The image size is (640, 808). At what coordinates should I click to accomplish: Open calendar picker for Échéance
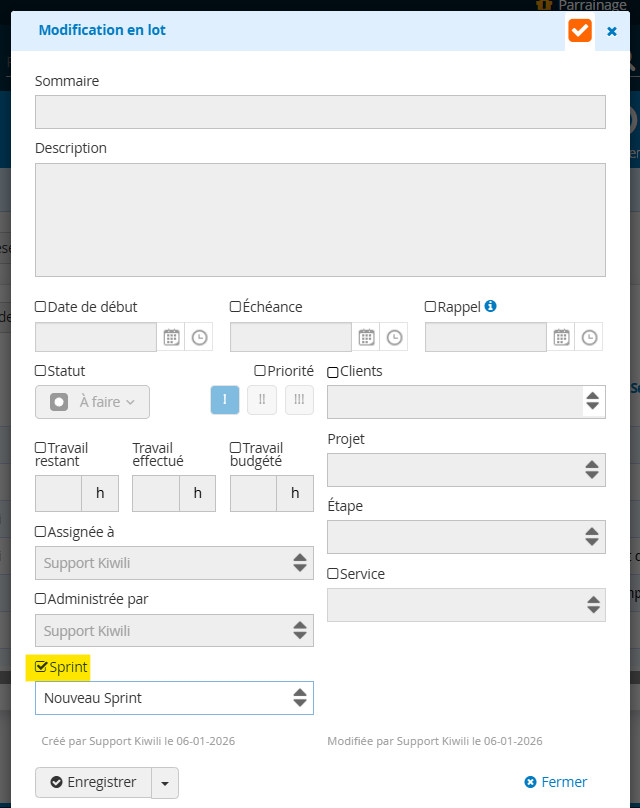coord(366,337)
